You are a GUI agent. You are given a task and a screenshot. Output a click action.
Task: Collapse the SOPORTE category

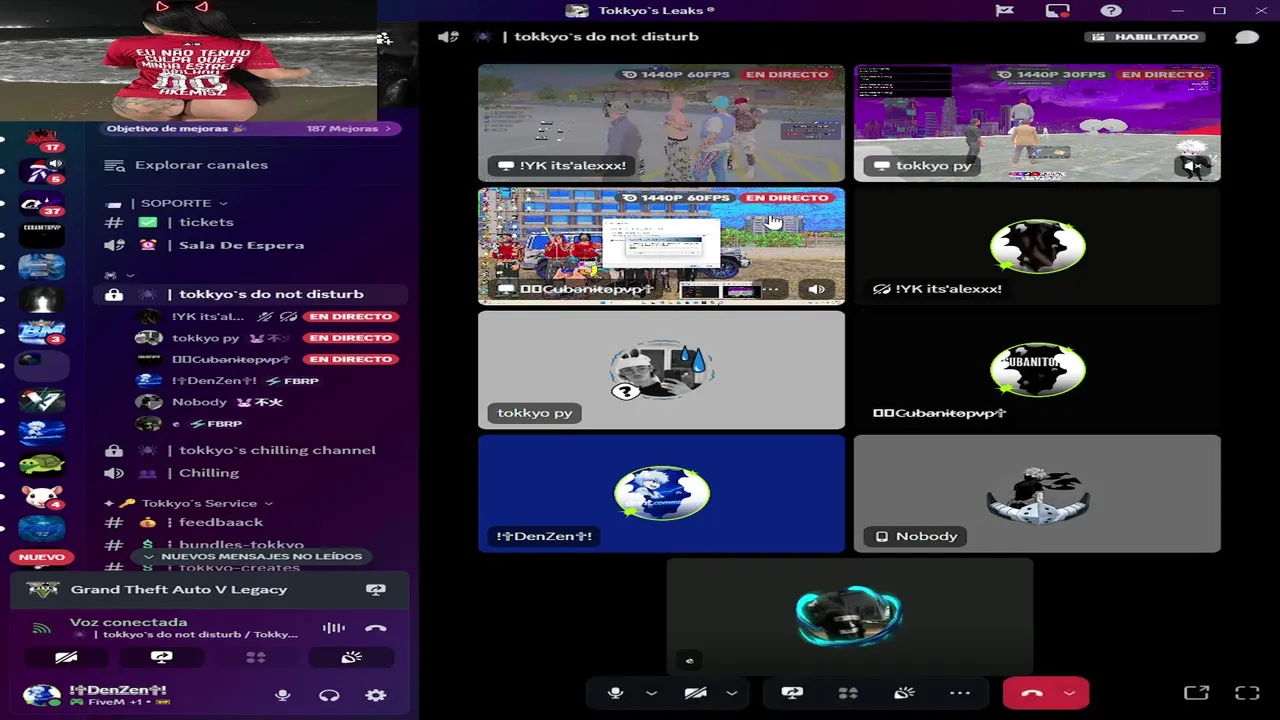tap(177, 203)
